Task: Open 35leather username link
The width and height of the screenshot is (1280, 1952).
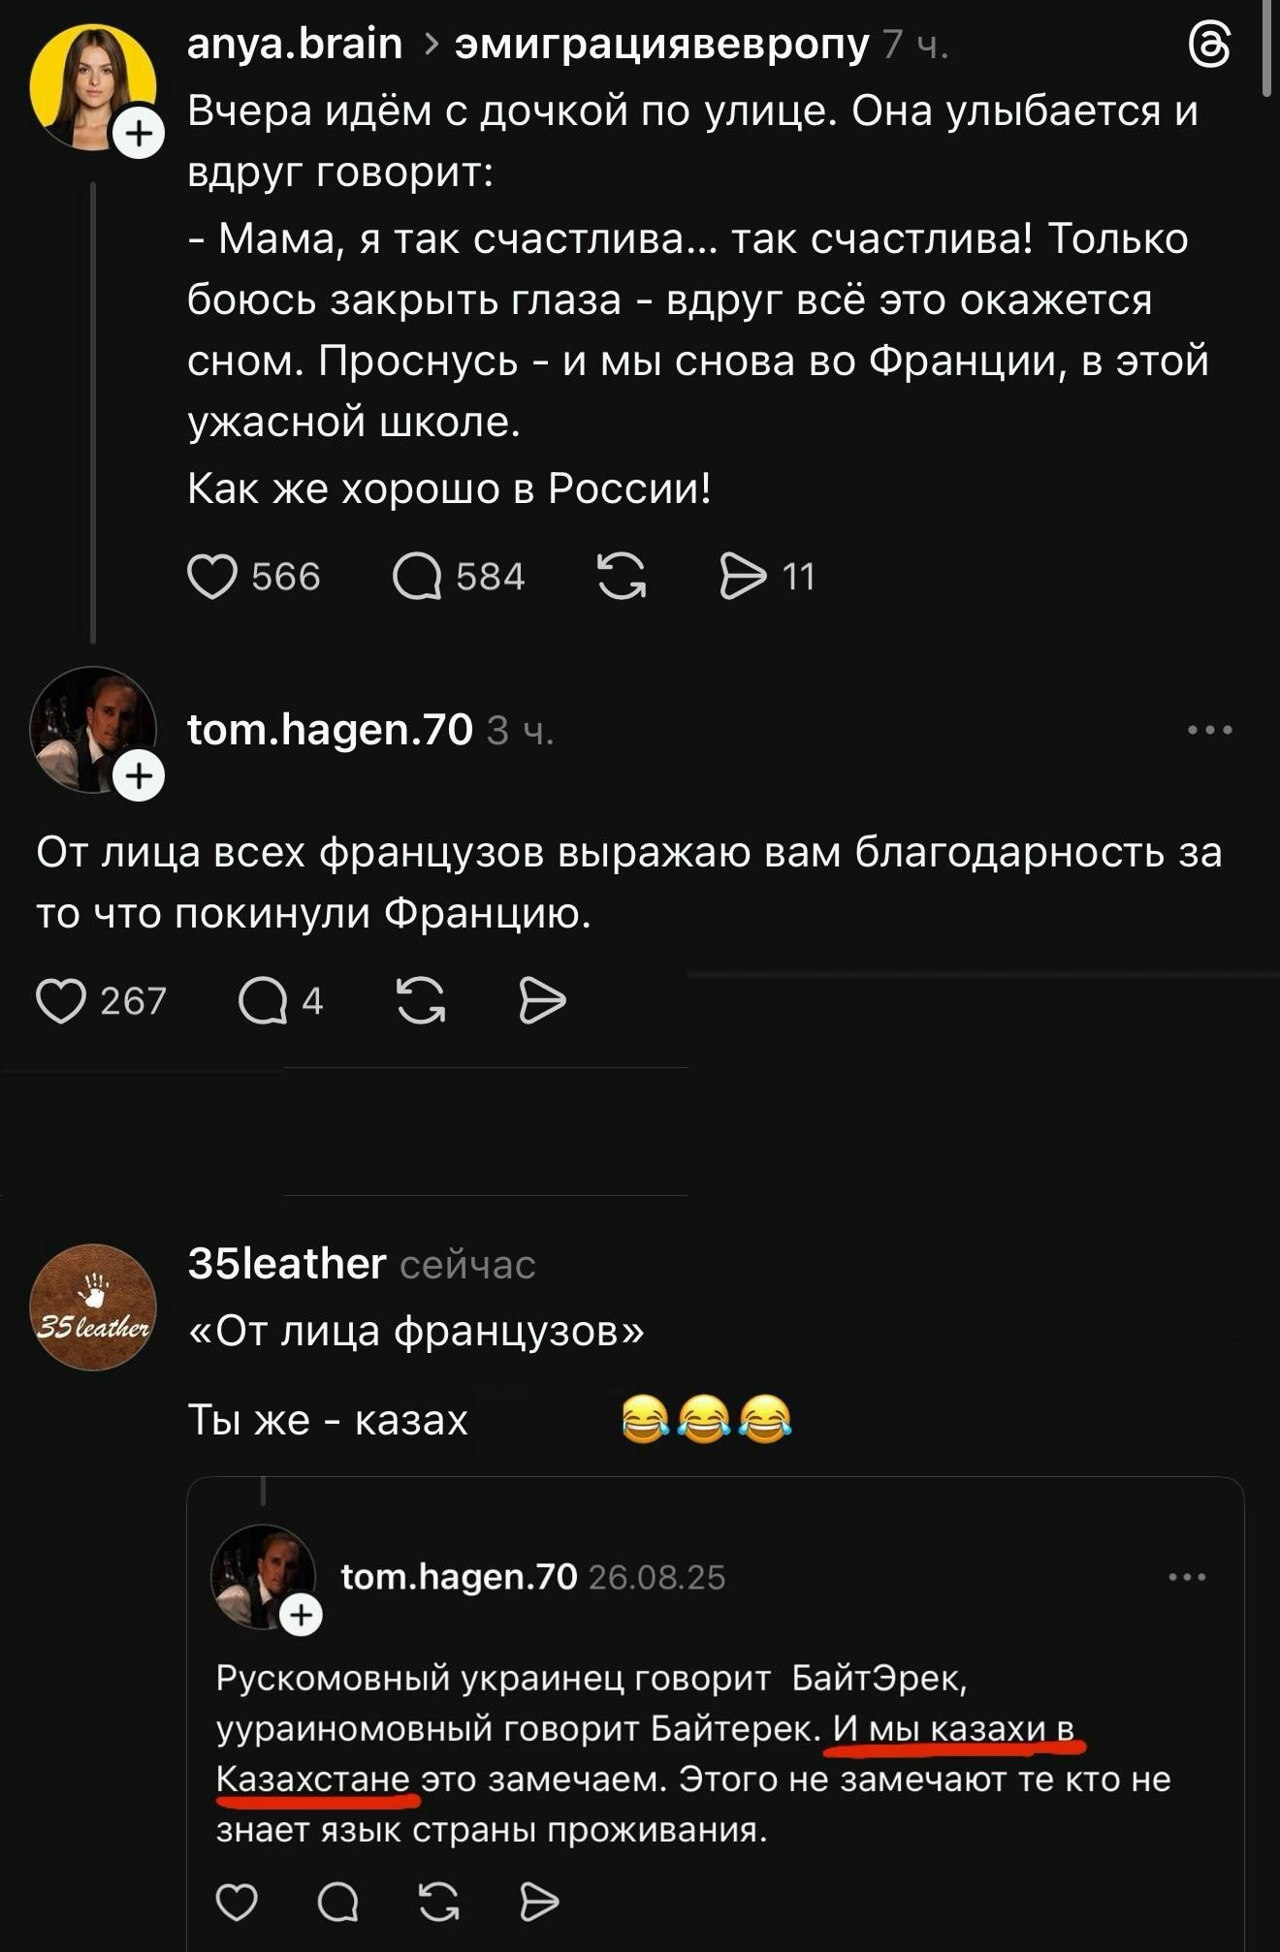Action: pyautogui.click(x=286, y=1264)
